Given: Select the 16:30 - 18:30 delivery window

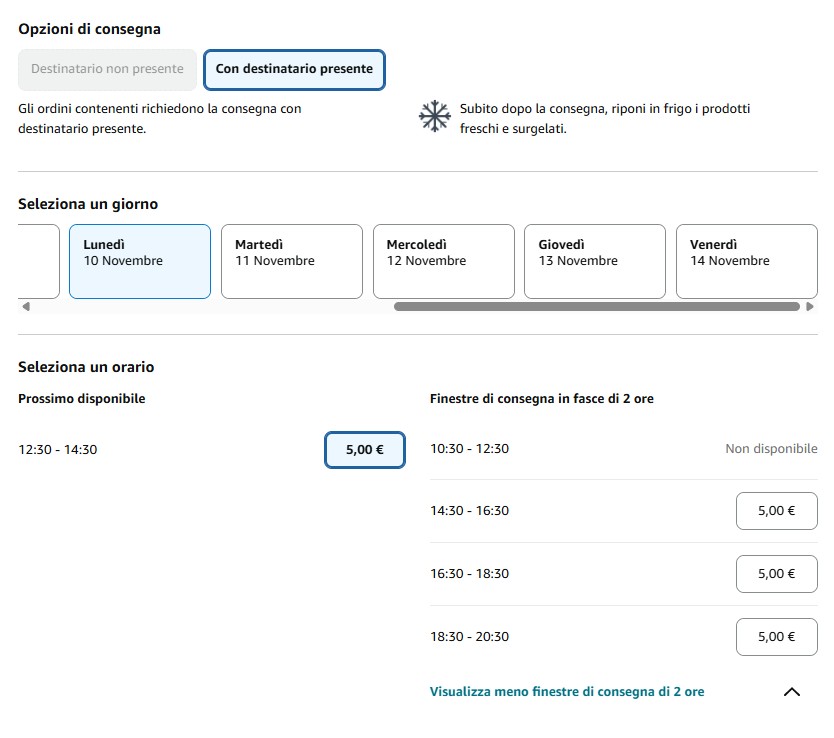Looking at the screenshot, I should 776,574.
